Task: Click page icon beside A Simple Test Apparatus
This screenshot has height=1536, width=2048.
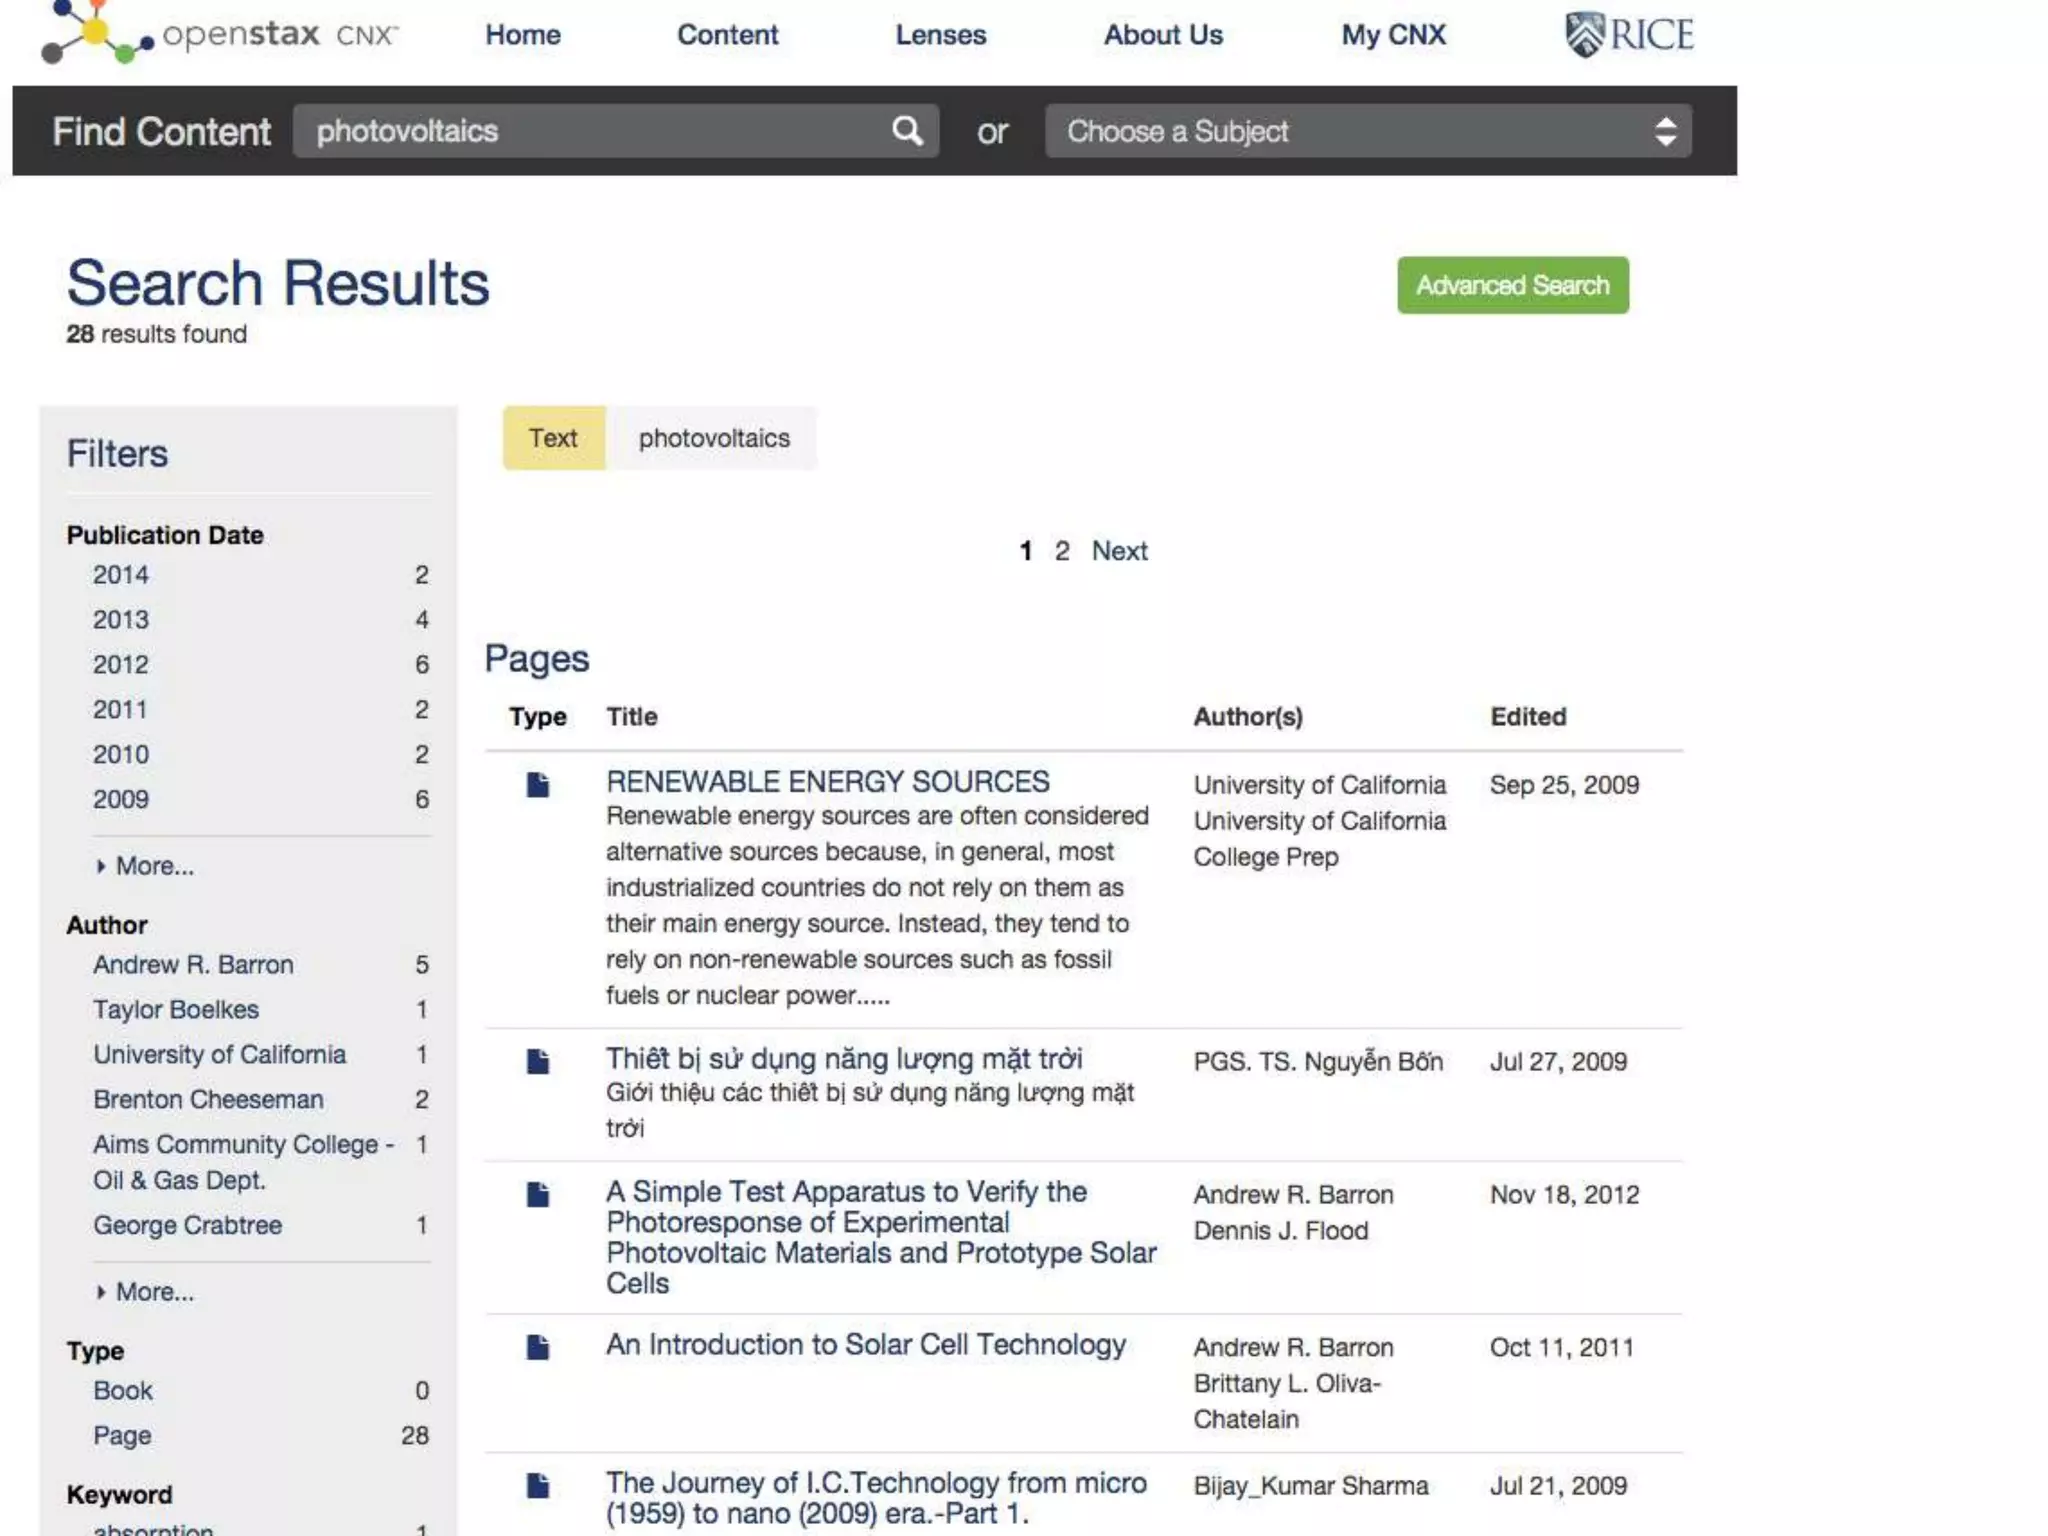Action: pos(538,1194)
